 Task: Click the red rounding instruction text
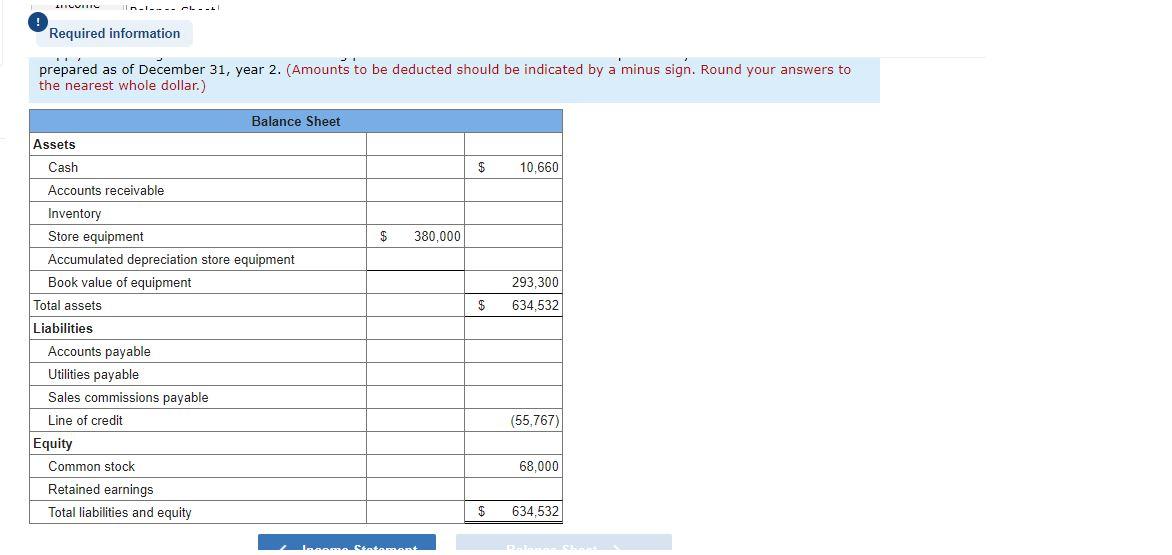445,78
